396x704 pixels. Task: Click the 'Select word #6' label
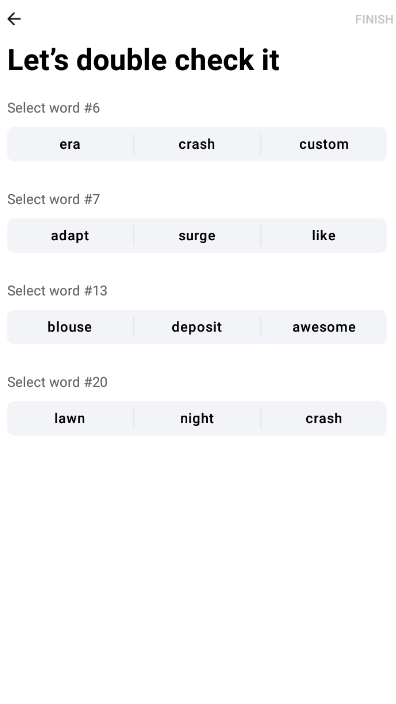coord(53,108)
